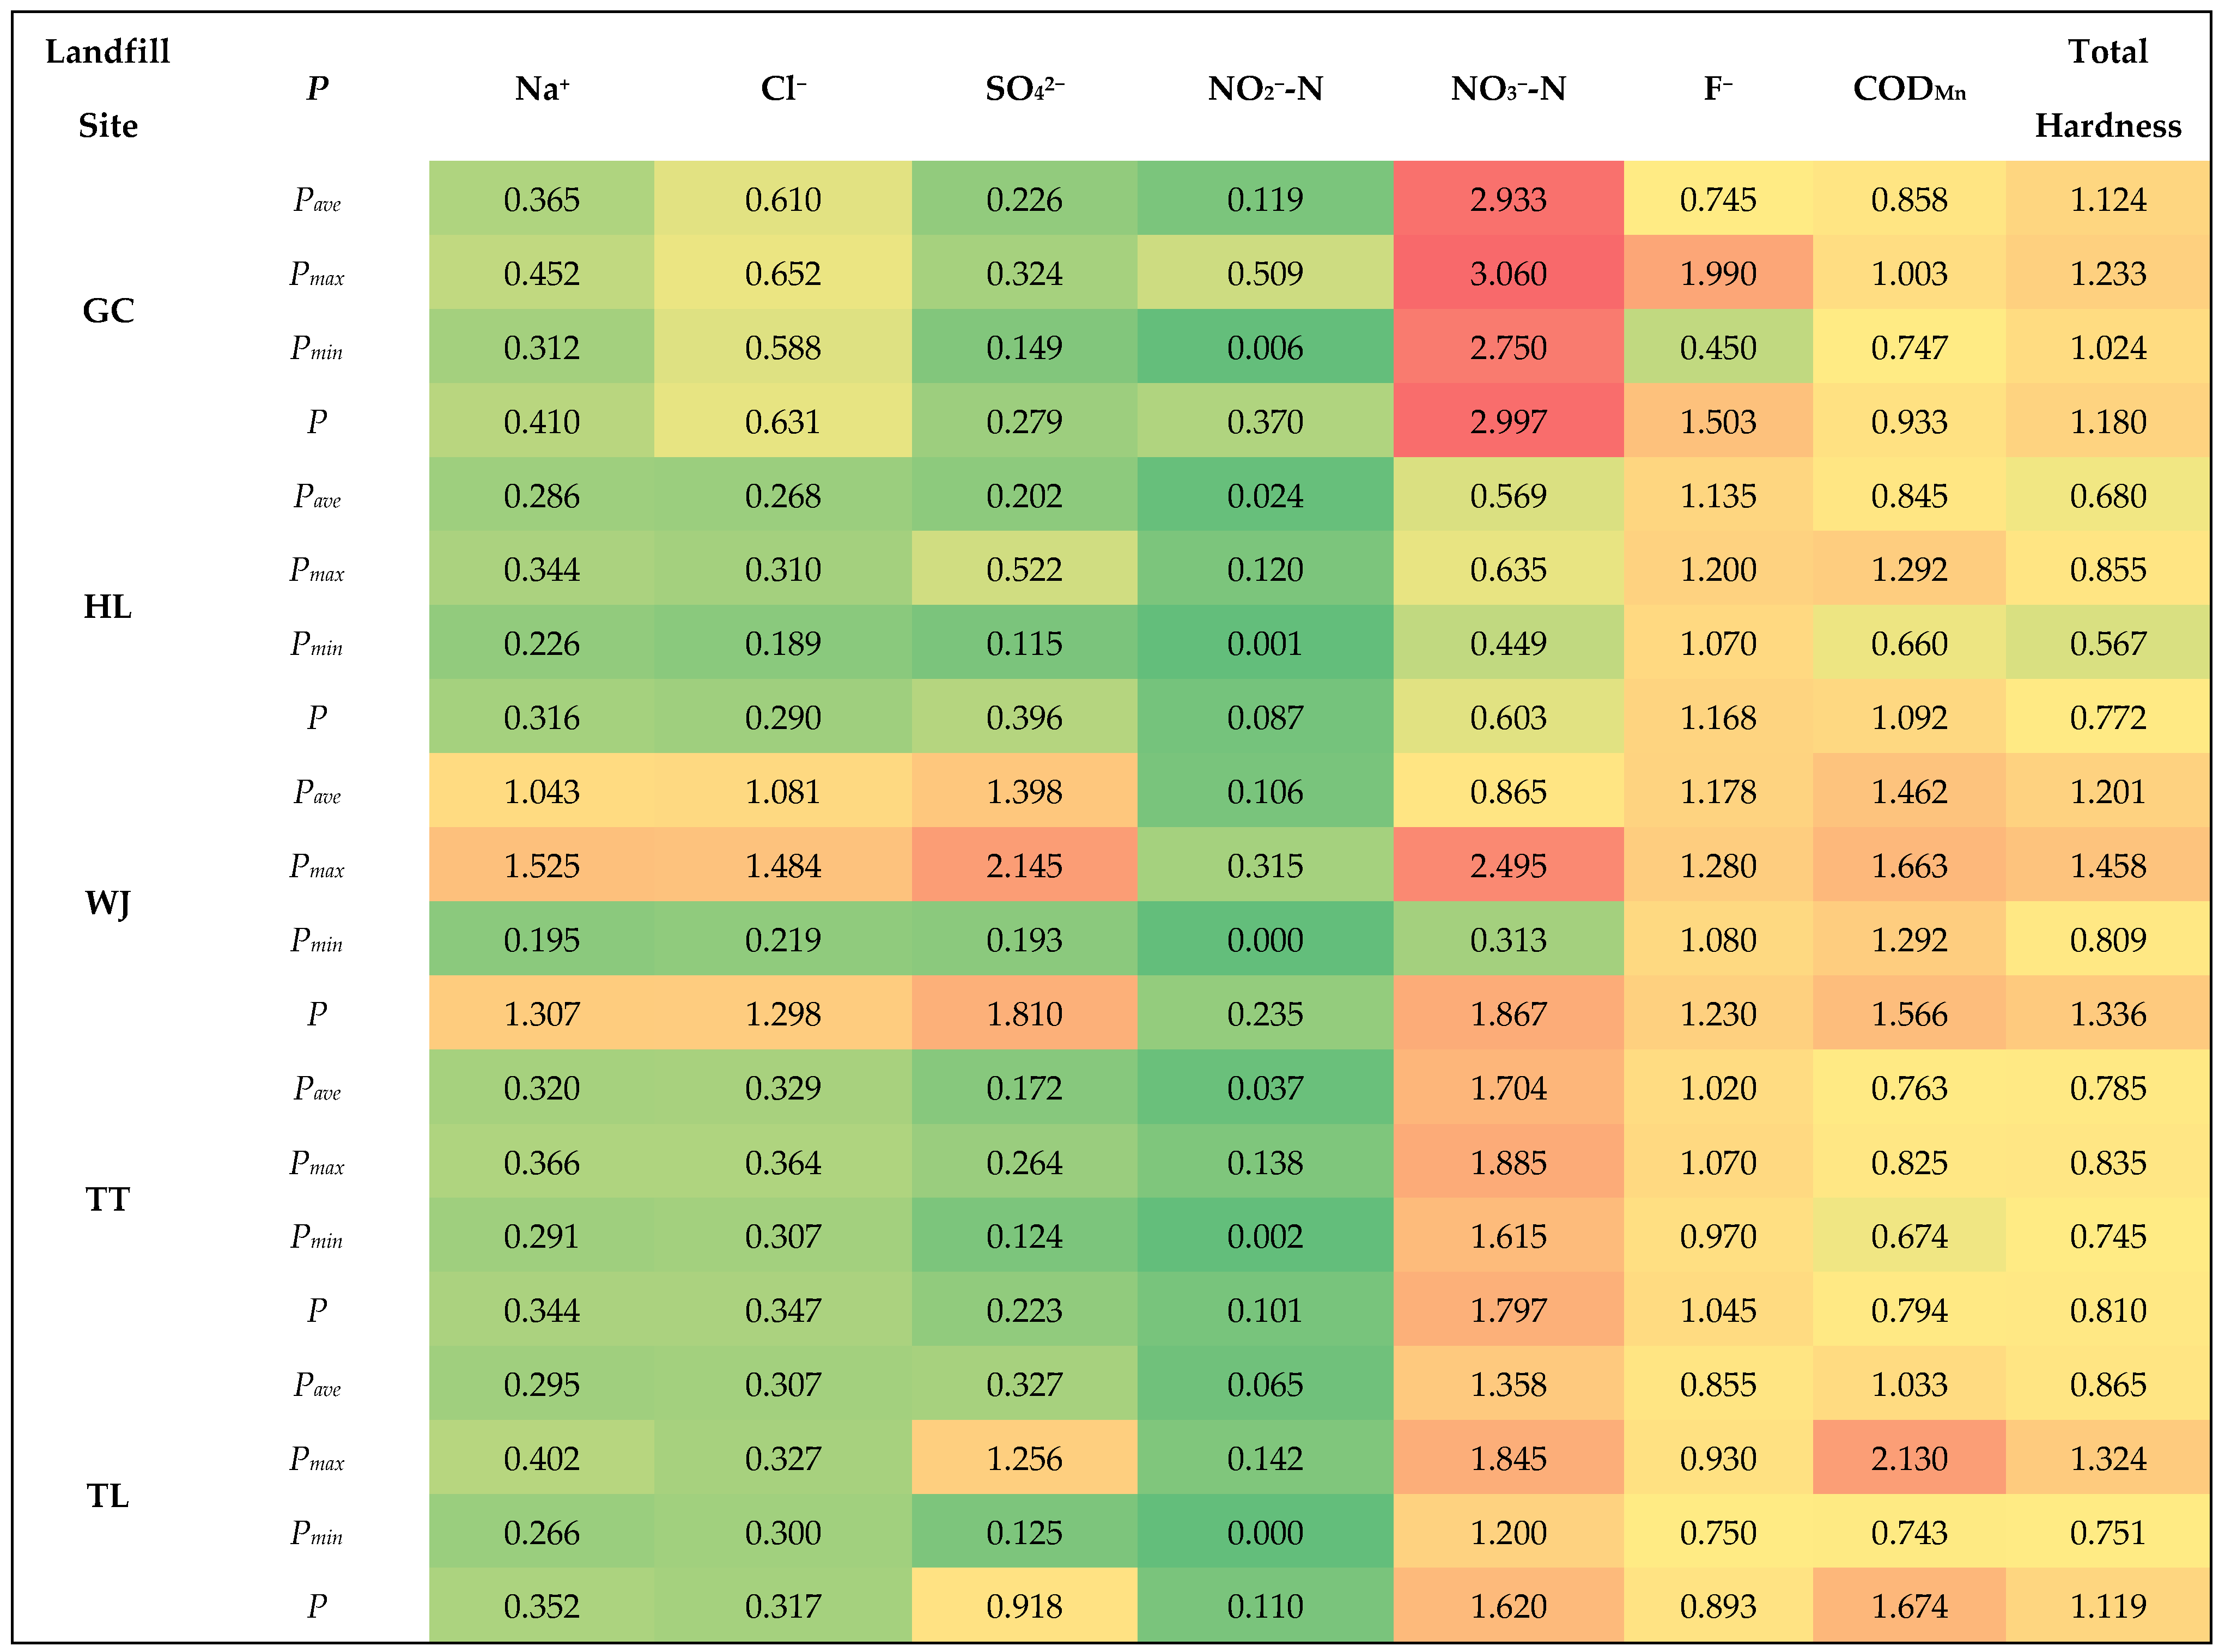Image resolution: width=2225 pixels, height=1652 pixels.
Task: Select the Total Hardness column header
Action: [x=2108, y=88]
